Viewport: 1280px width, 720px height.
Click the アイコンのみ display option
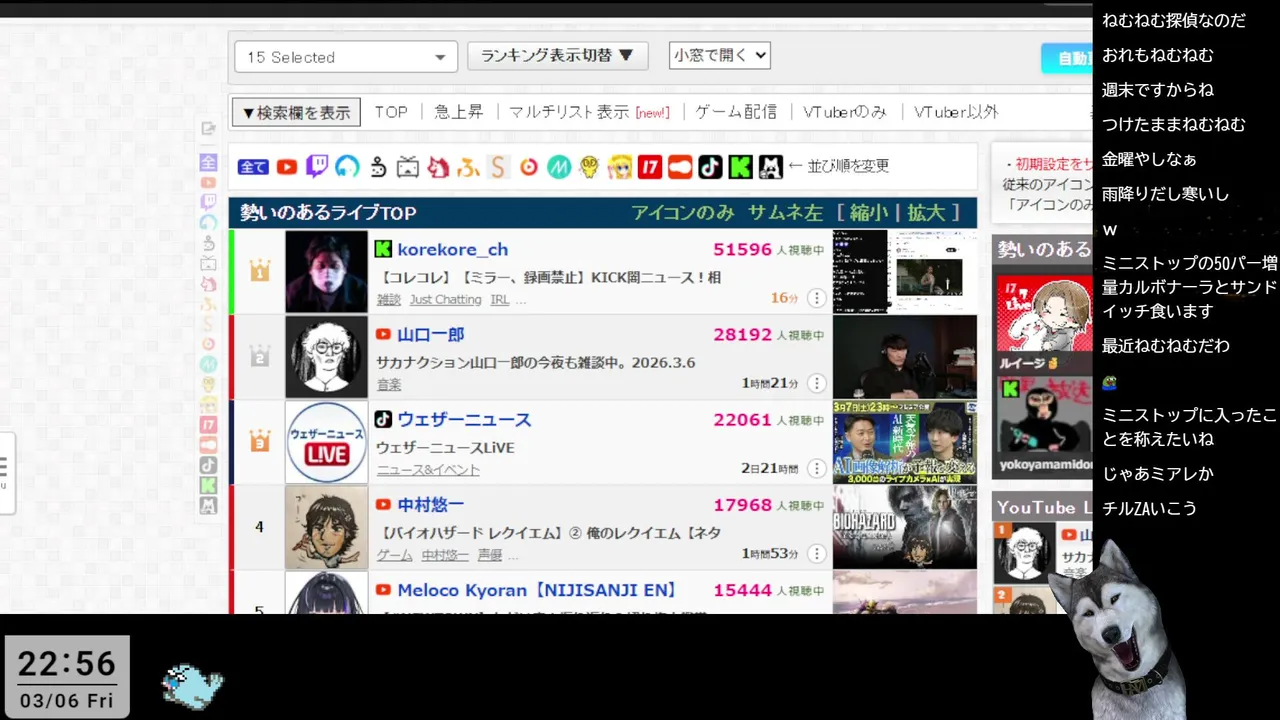(x=683, y=212)
